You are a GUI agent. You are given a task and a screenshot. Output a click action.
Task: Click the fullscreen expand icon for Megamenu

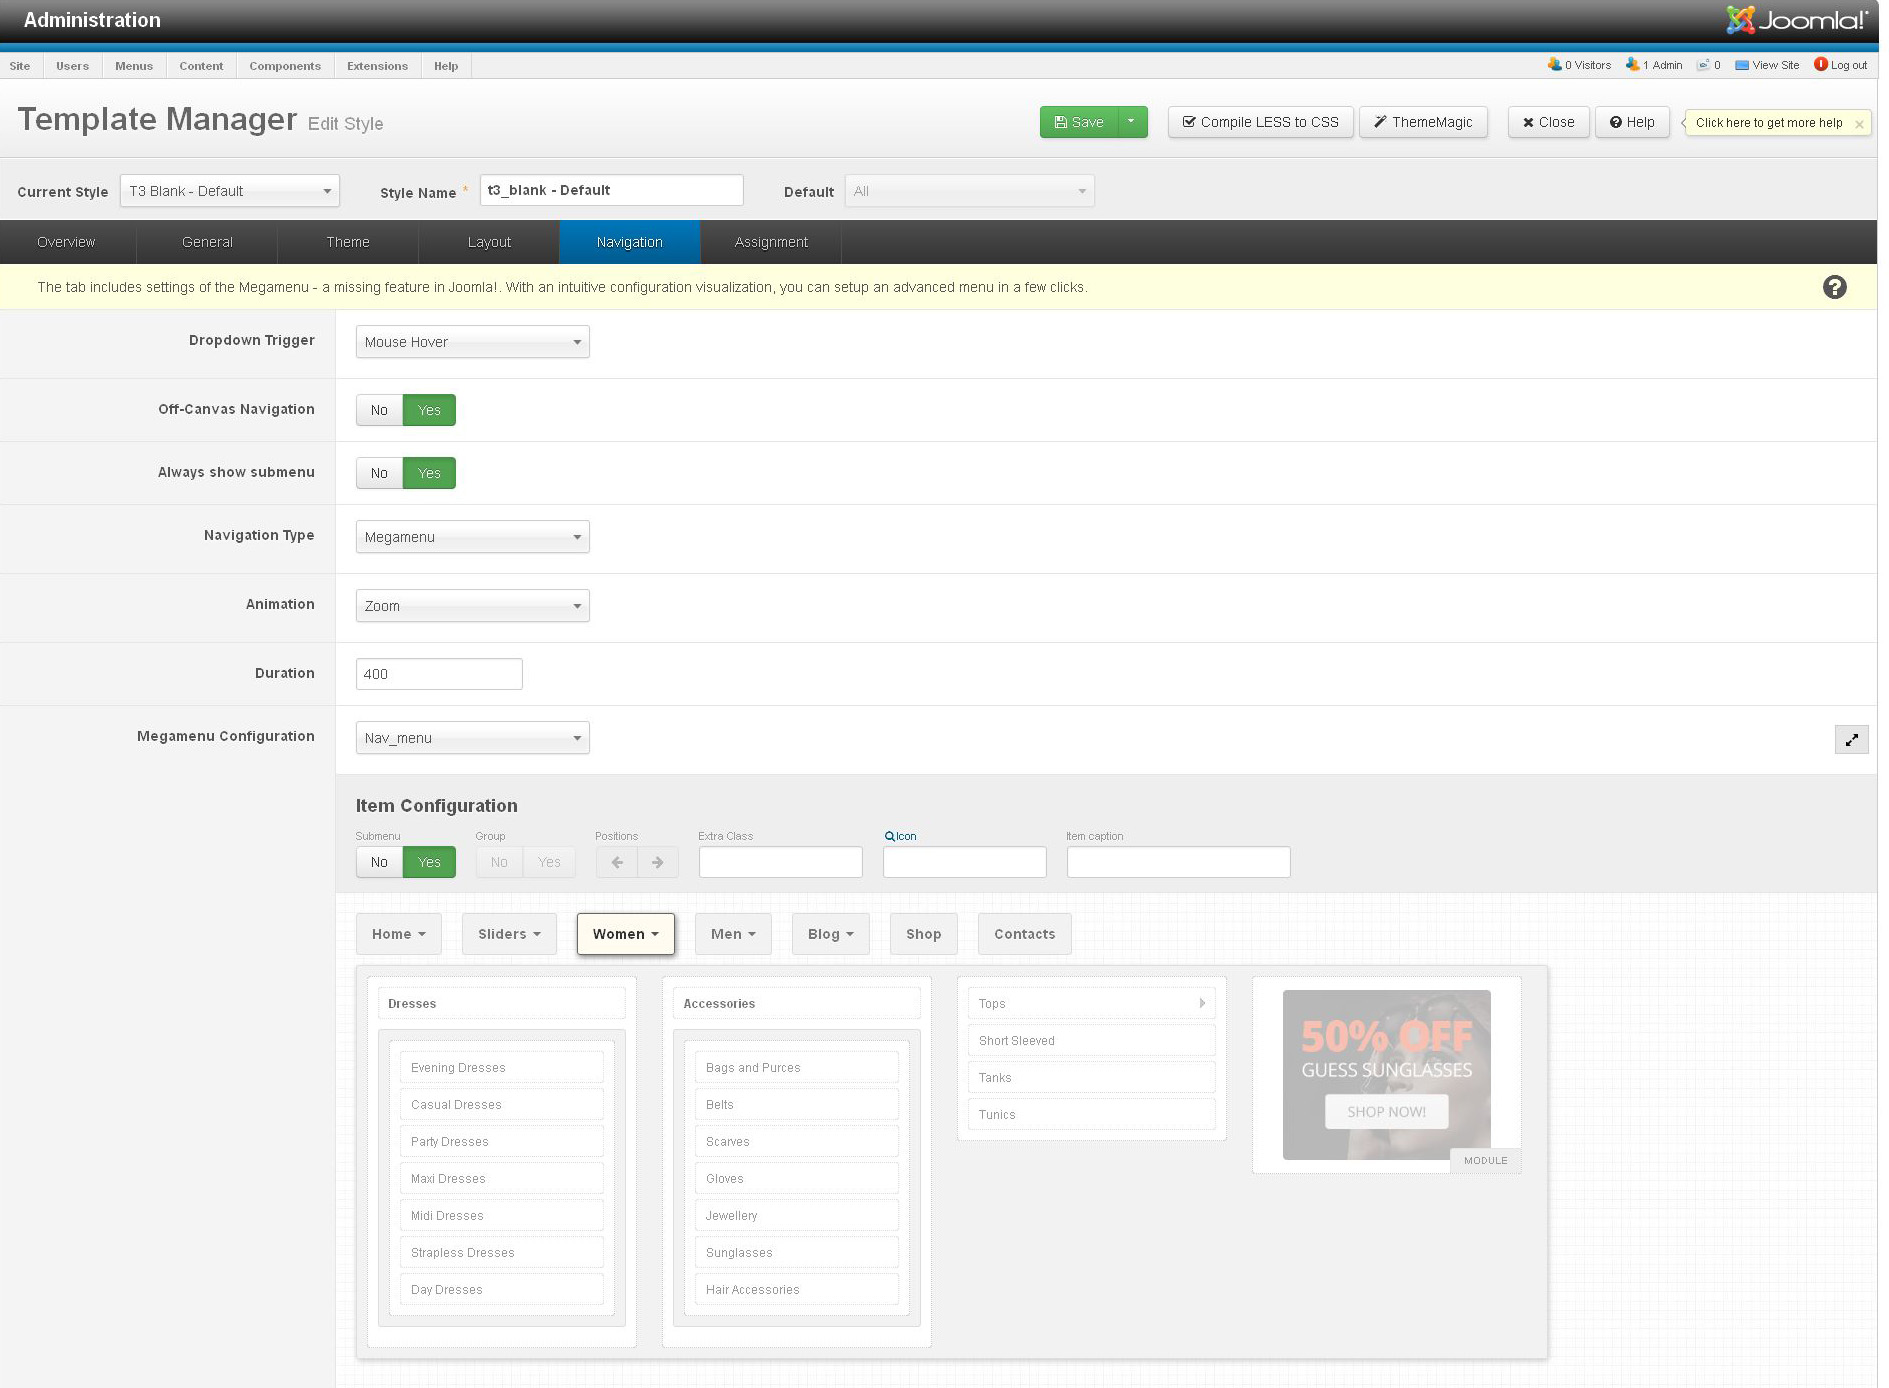pos(1851,739)
